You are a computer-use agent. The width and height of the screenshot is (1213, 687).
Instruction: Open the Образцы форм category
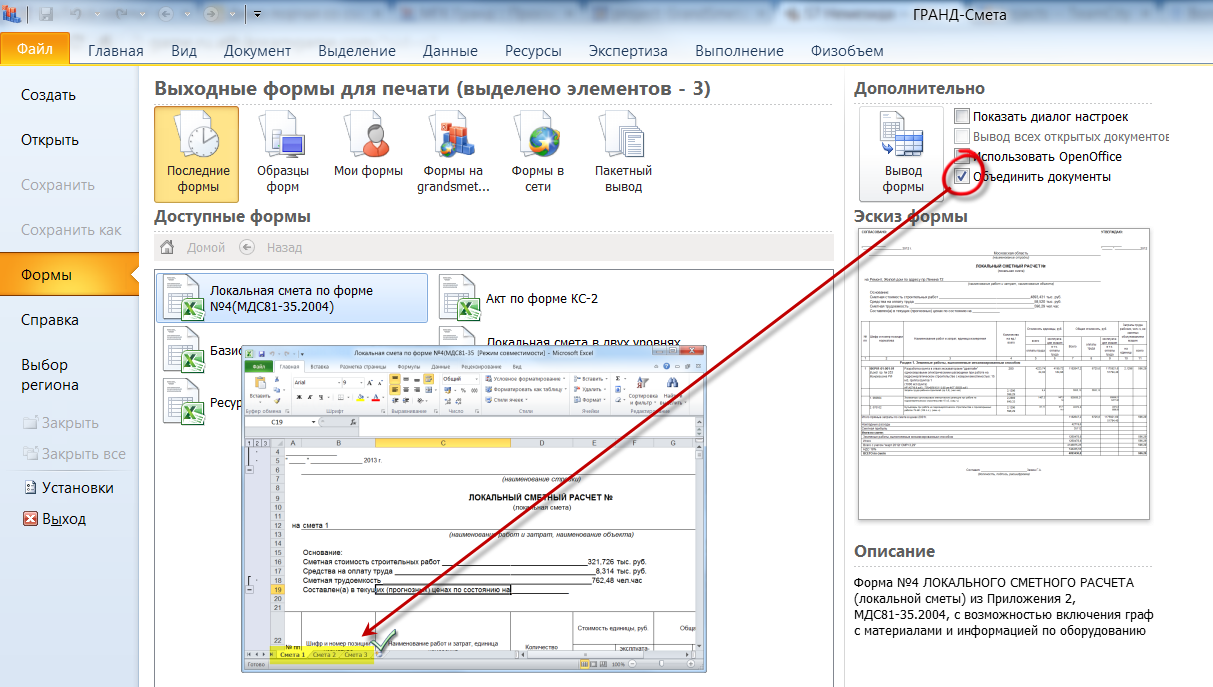(x=283, y=153)
